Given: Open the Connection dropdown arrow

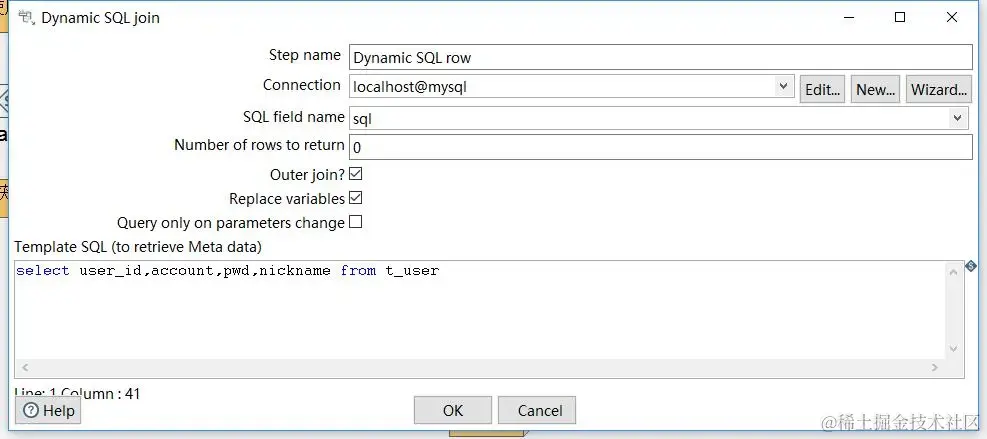Looking at the screenshot, I should [x=783, y=86].
